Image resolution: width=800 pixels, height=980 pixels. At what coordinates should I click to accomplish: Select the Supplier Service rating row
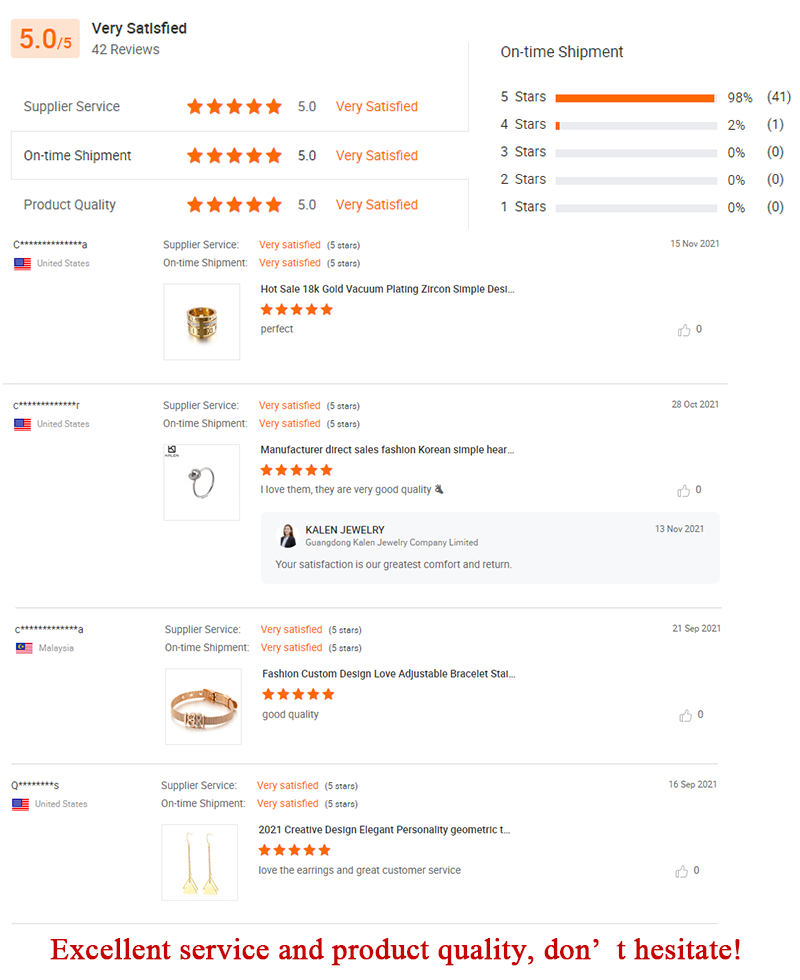click(239, 107)
